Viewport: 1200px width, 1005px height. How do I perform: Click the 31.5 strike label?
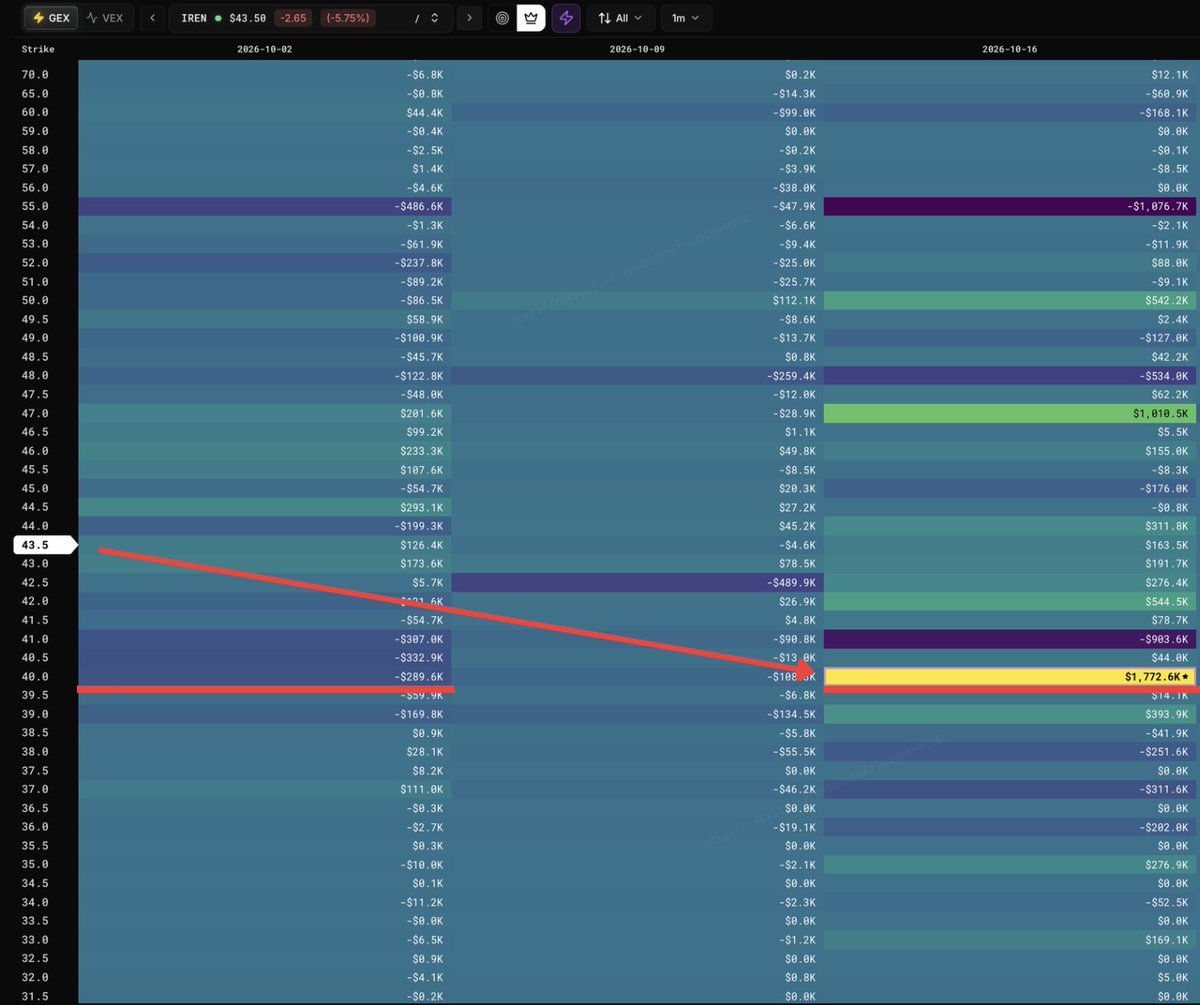click(35, 996)
